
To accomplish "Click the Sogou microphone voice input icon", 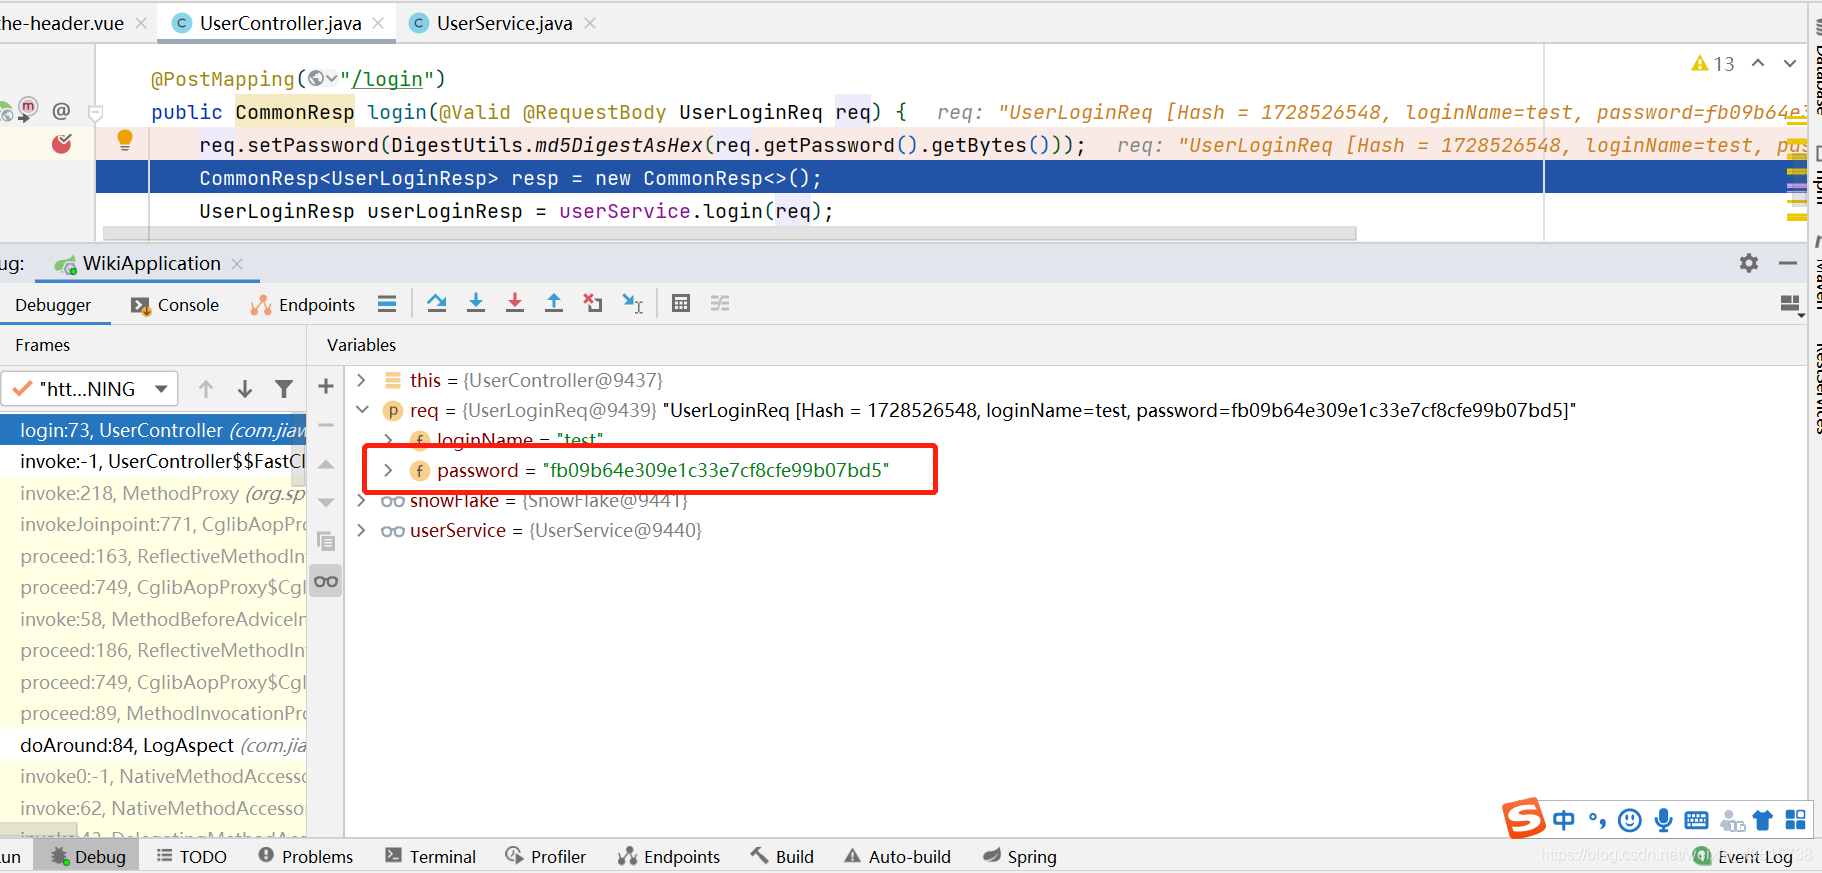I will click(1663, 821).
